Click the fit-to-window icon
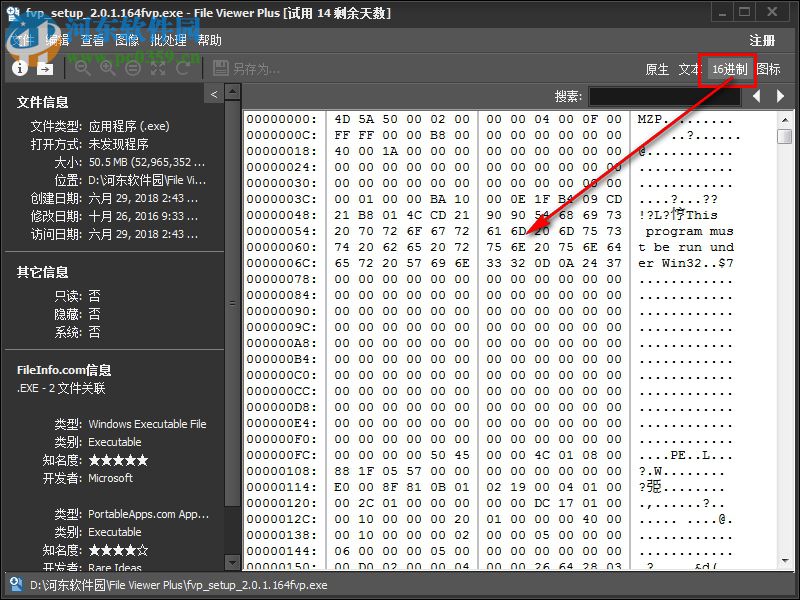800x600 pixels. pos(157,69)
